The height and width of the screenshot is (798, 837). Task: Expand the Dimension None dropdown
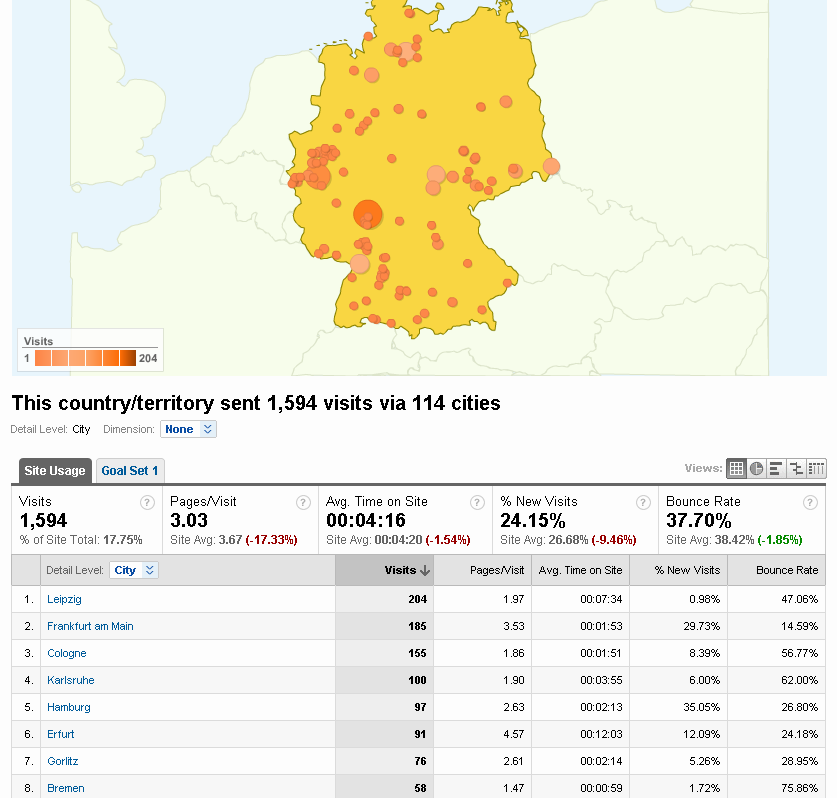pos(188,429)
